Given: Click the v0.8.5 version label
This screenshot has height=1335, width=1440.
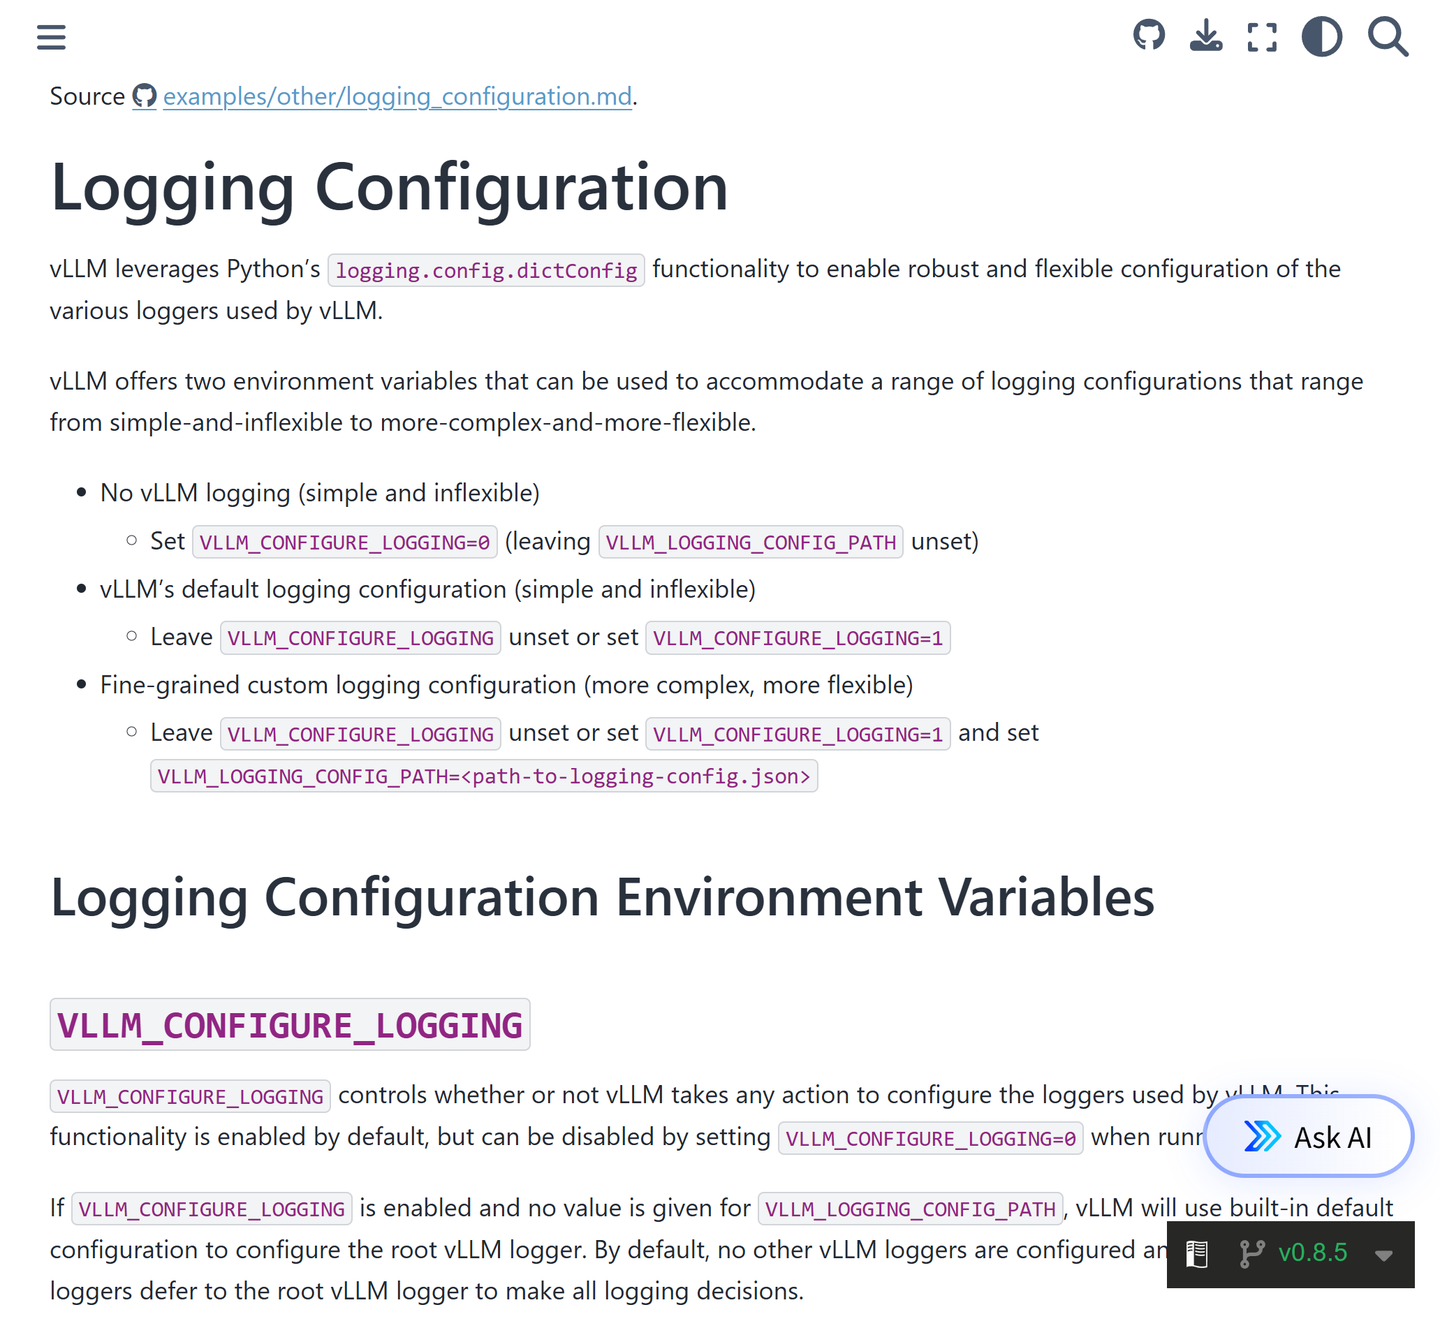Looking at the screenshot, I should [x=1314, y=1253].
